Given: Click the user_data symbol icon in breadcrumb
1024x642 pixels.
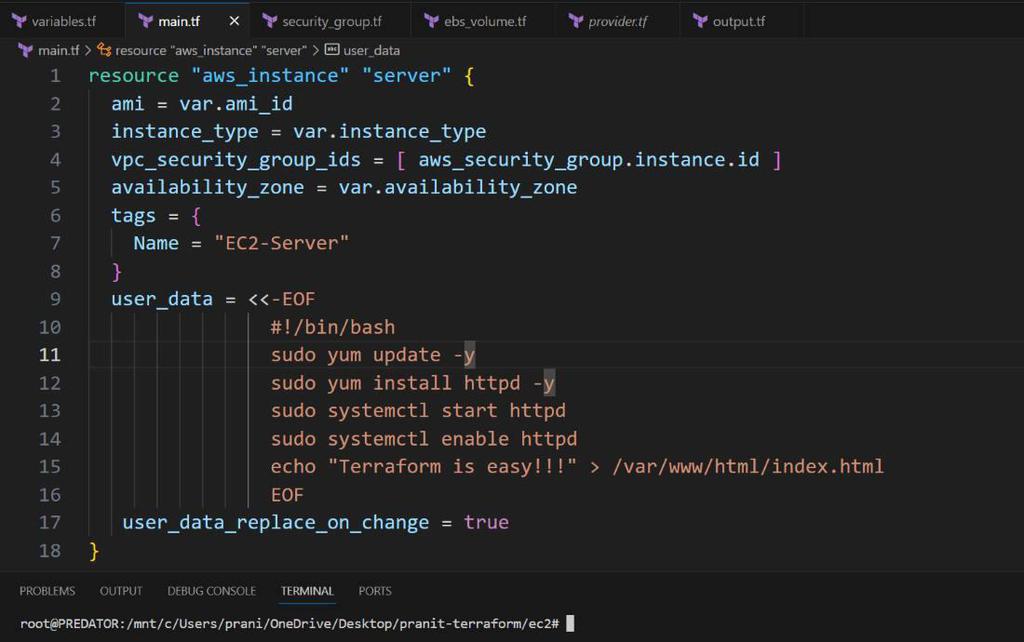Looking at the screenshot, I should [x=332, y=50].
